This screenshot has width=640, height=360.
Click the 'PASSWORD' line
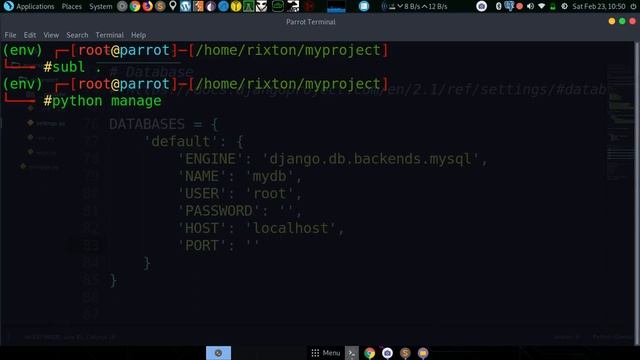coord(240,211)
